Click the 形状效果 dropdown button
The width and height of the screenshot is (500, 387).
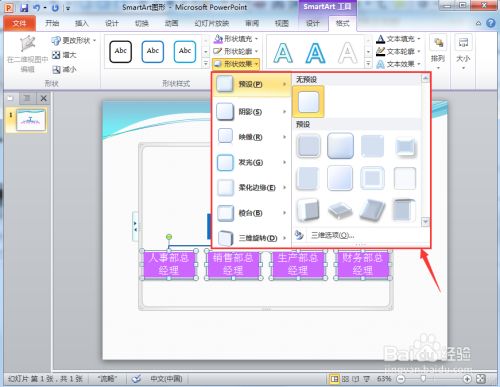pyautogui.click(x=236, y=64)
